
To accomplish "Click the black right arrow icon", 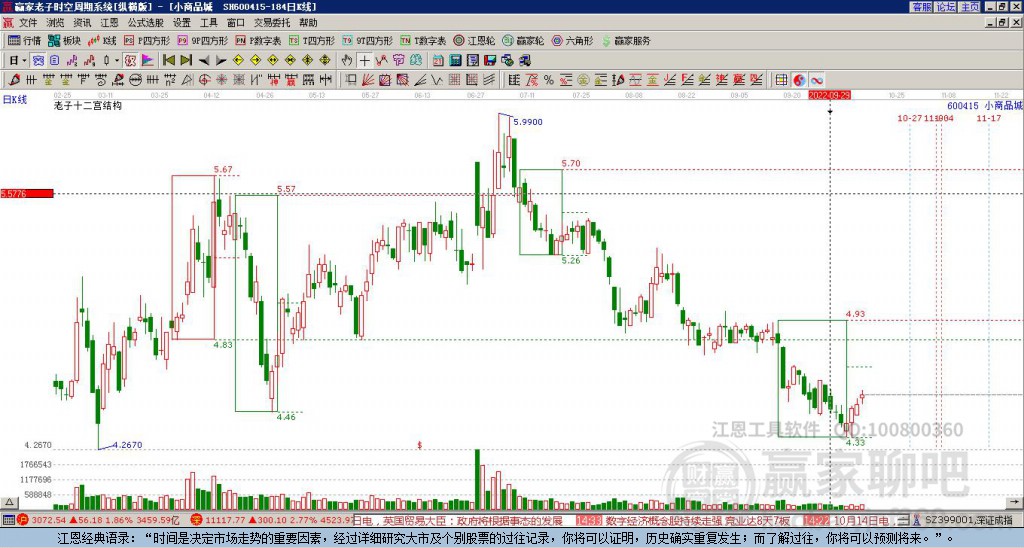I will 221,61.
